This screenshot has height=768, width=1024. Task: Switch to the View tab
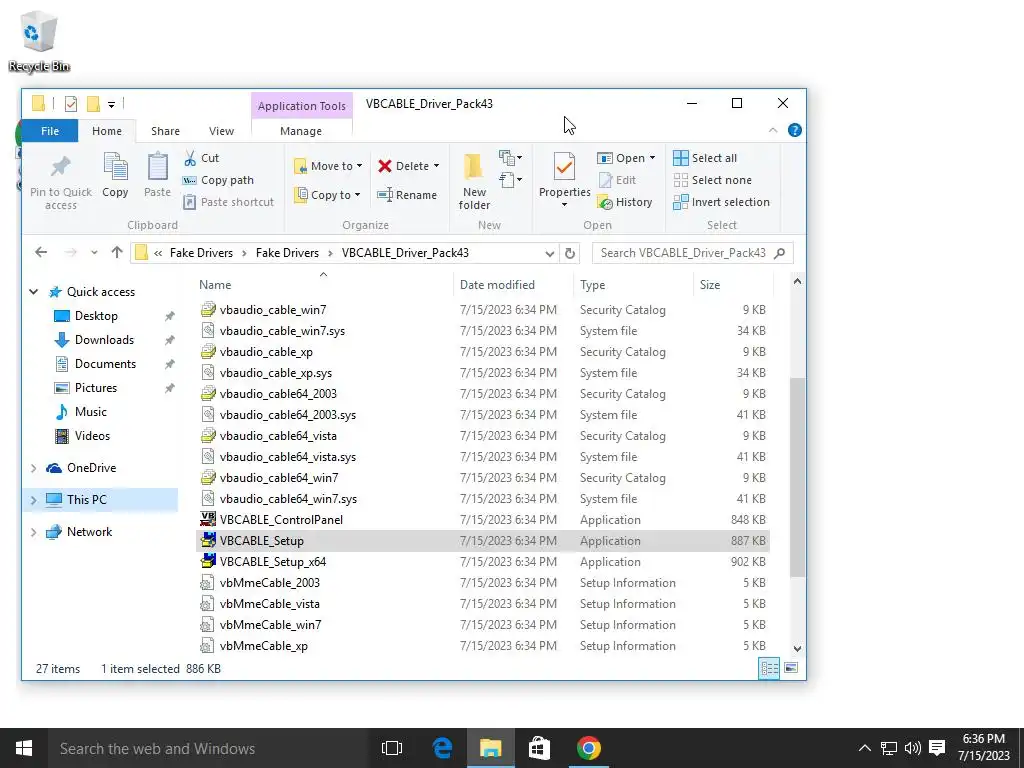coord(221,131)
